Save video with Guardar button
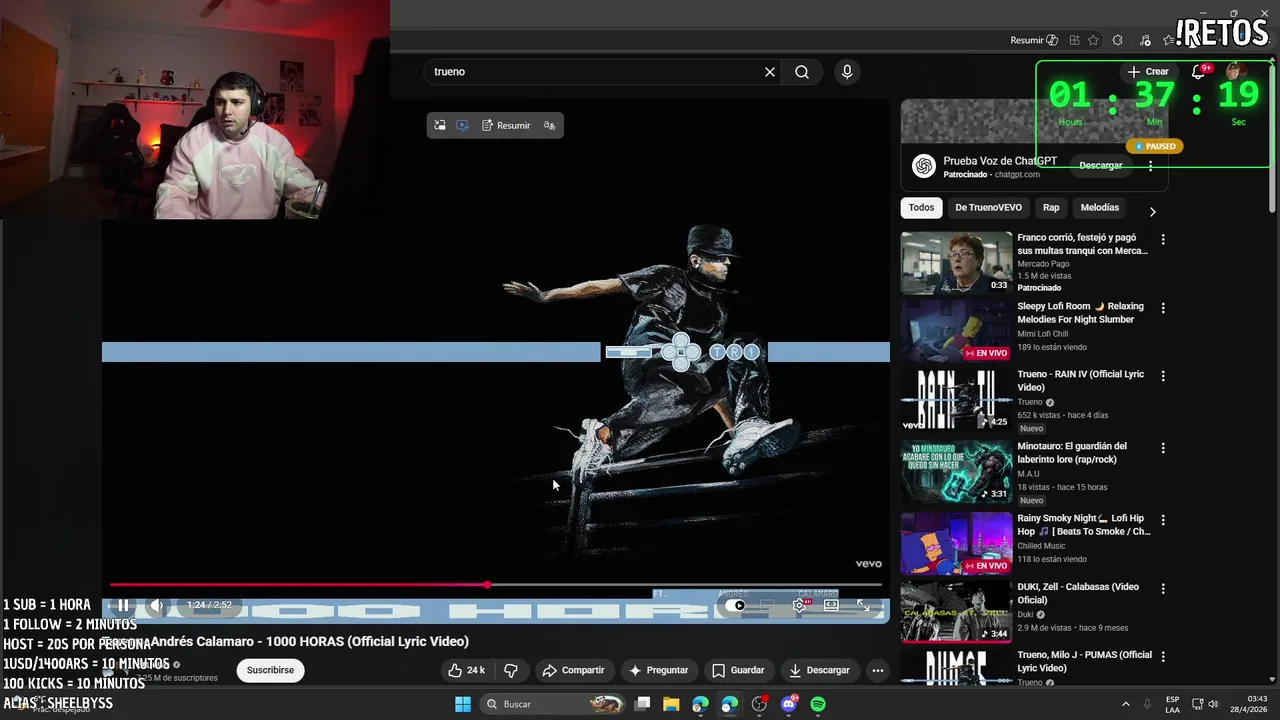 click(x=738, y=670)
